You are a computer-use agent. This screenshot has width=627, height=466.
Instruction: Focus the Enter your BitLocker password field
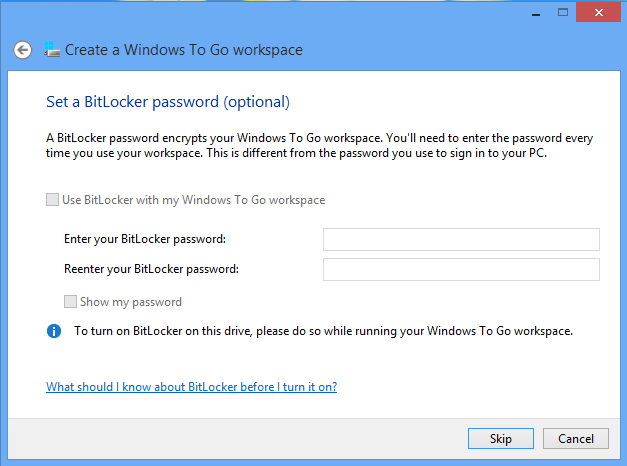click(460, 239)
